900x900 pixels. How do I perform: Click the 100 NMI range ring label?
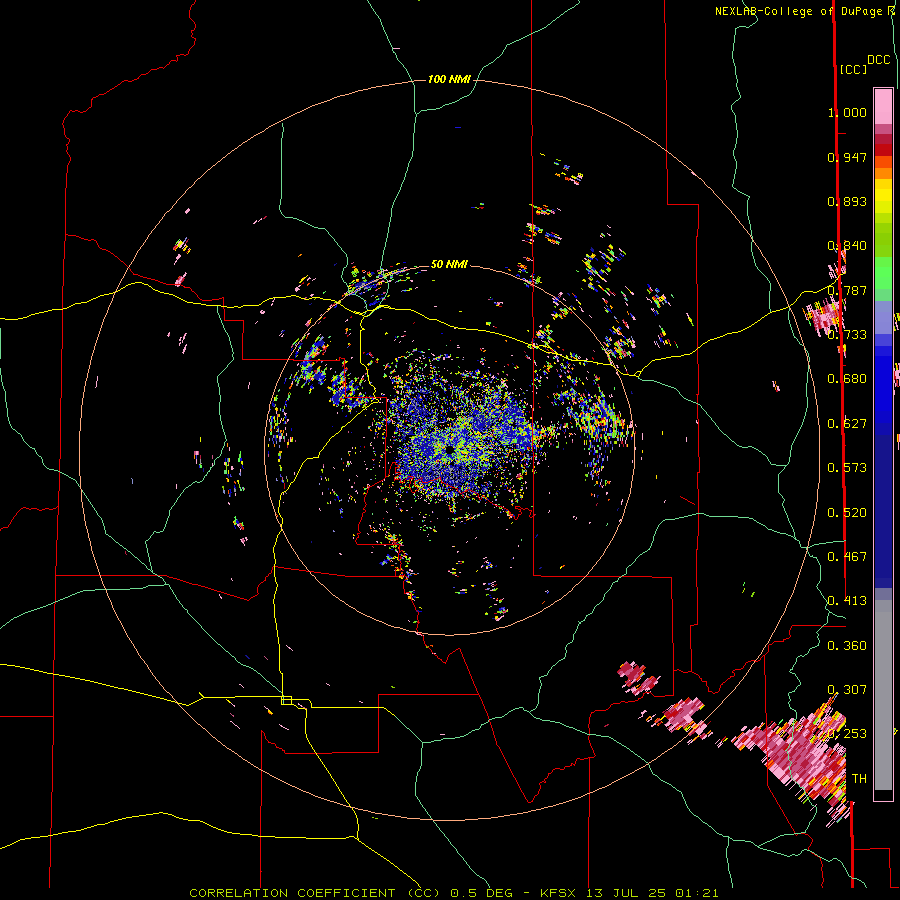tap(449, 79)
